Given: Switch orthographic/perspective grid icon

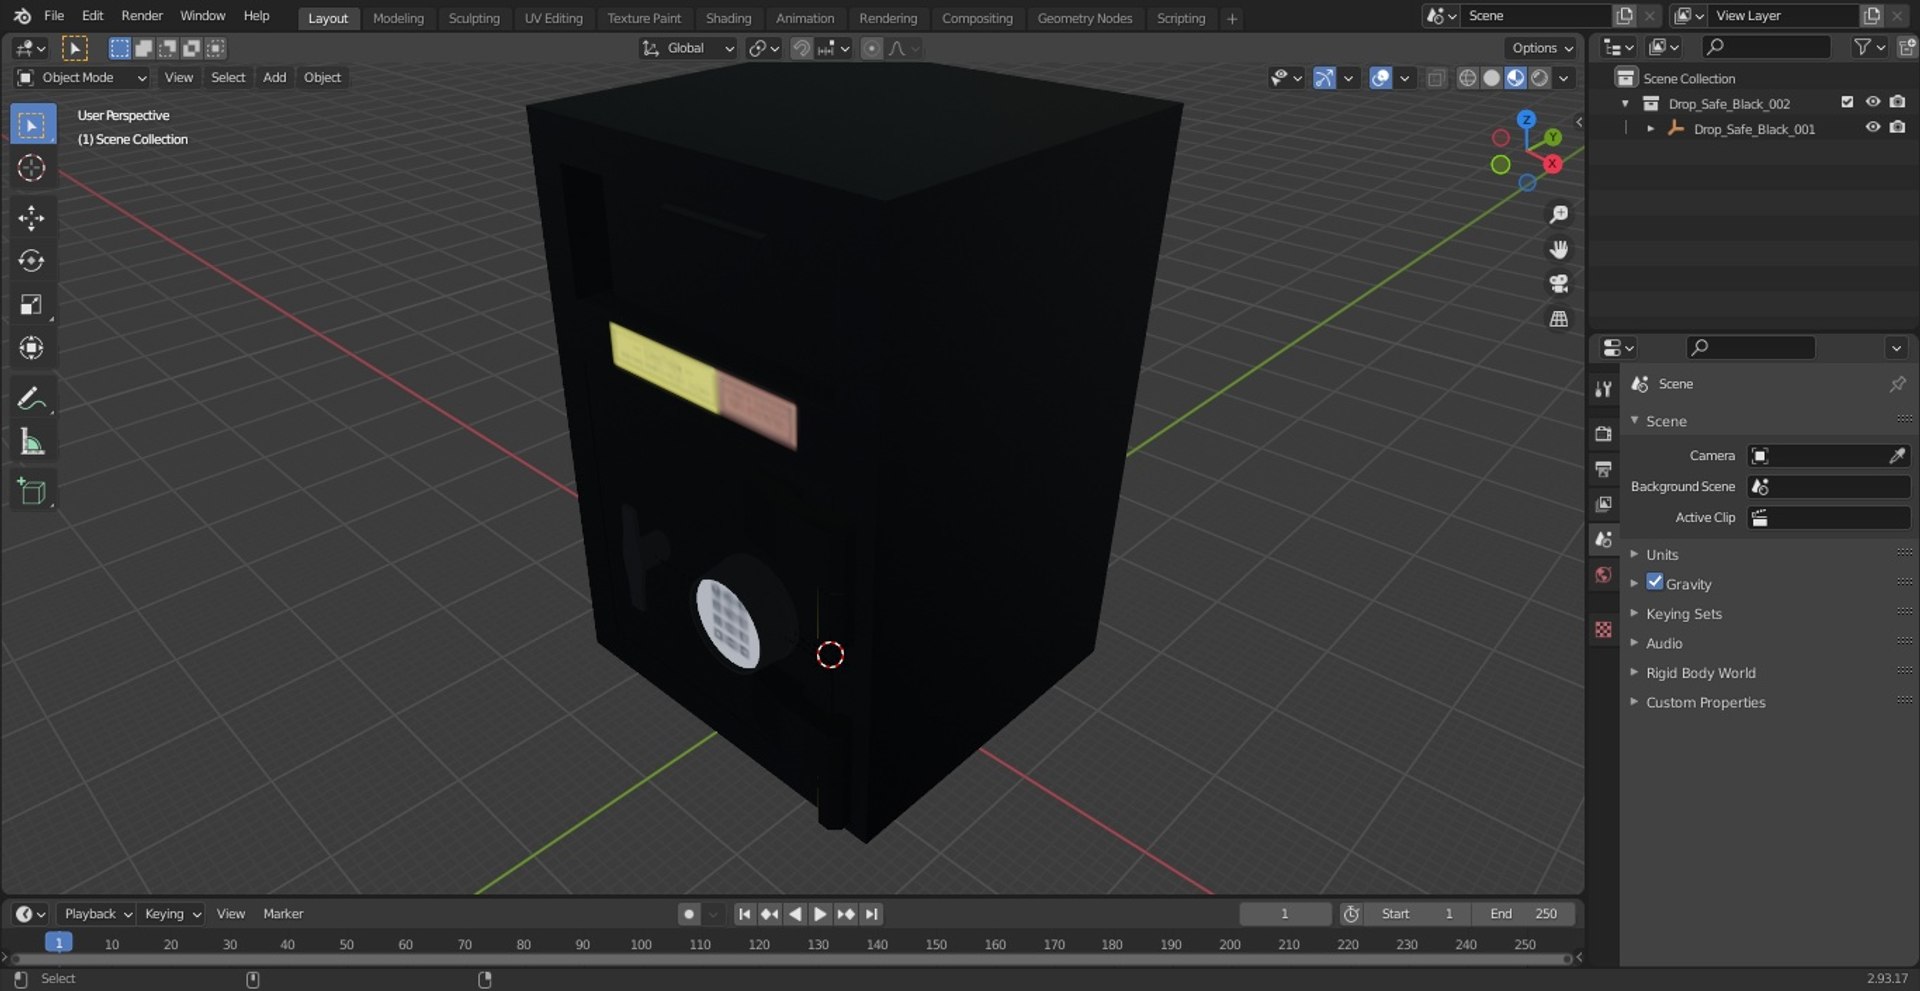Looking at the screenshot, I should point(1558,319).
